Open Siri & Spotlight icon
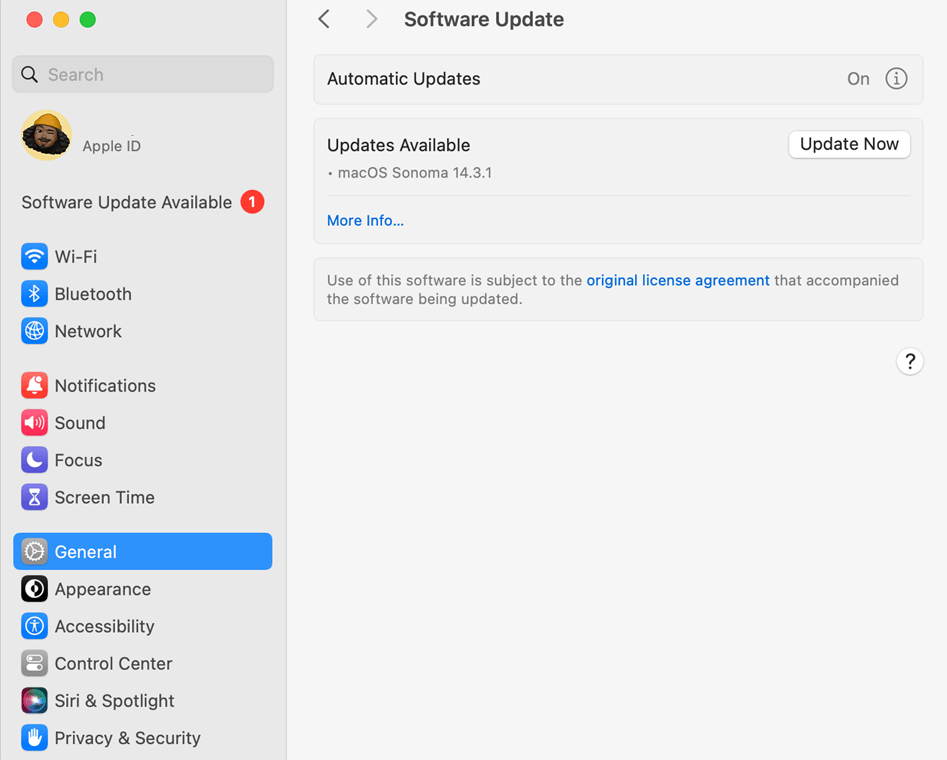 pos(34,701)
